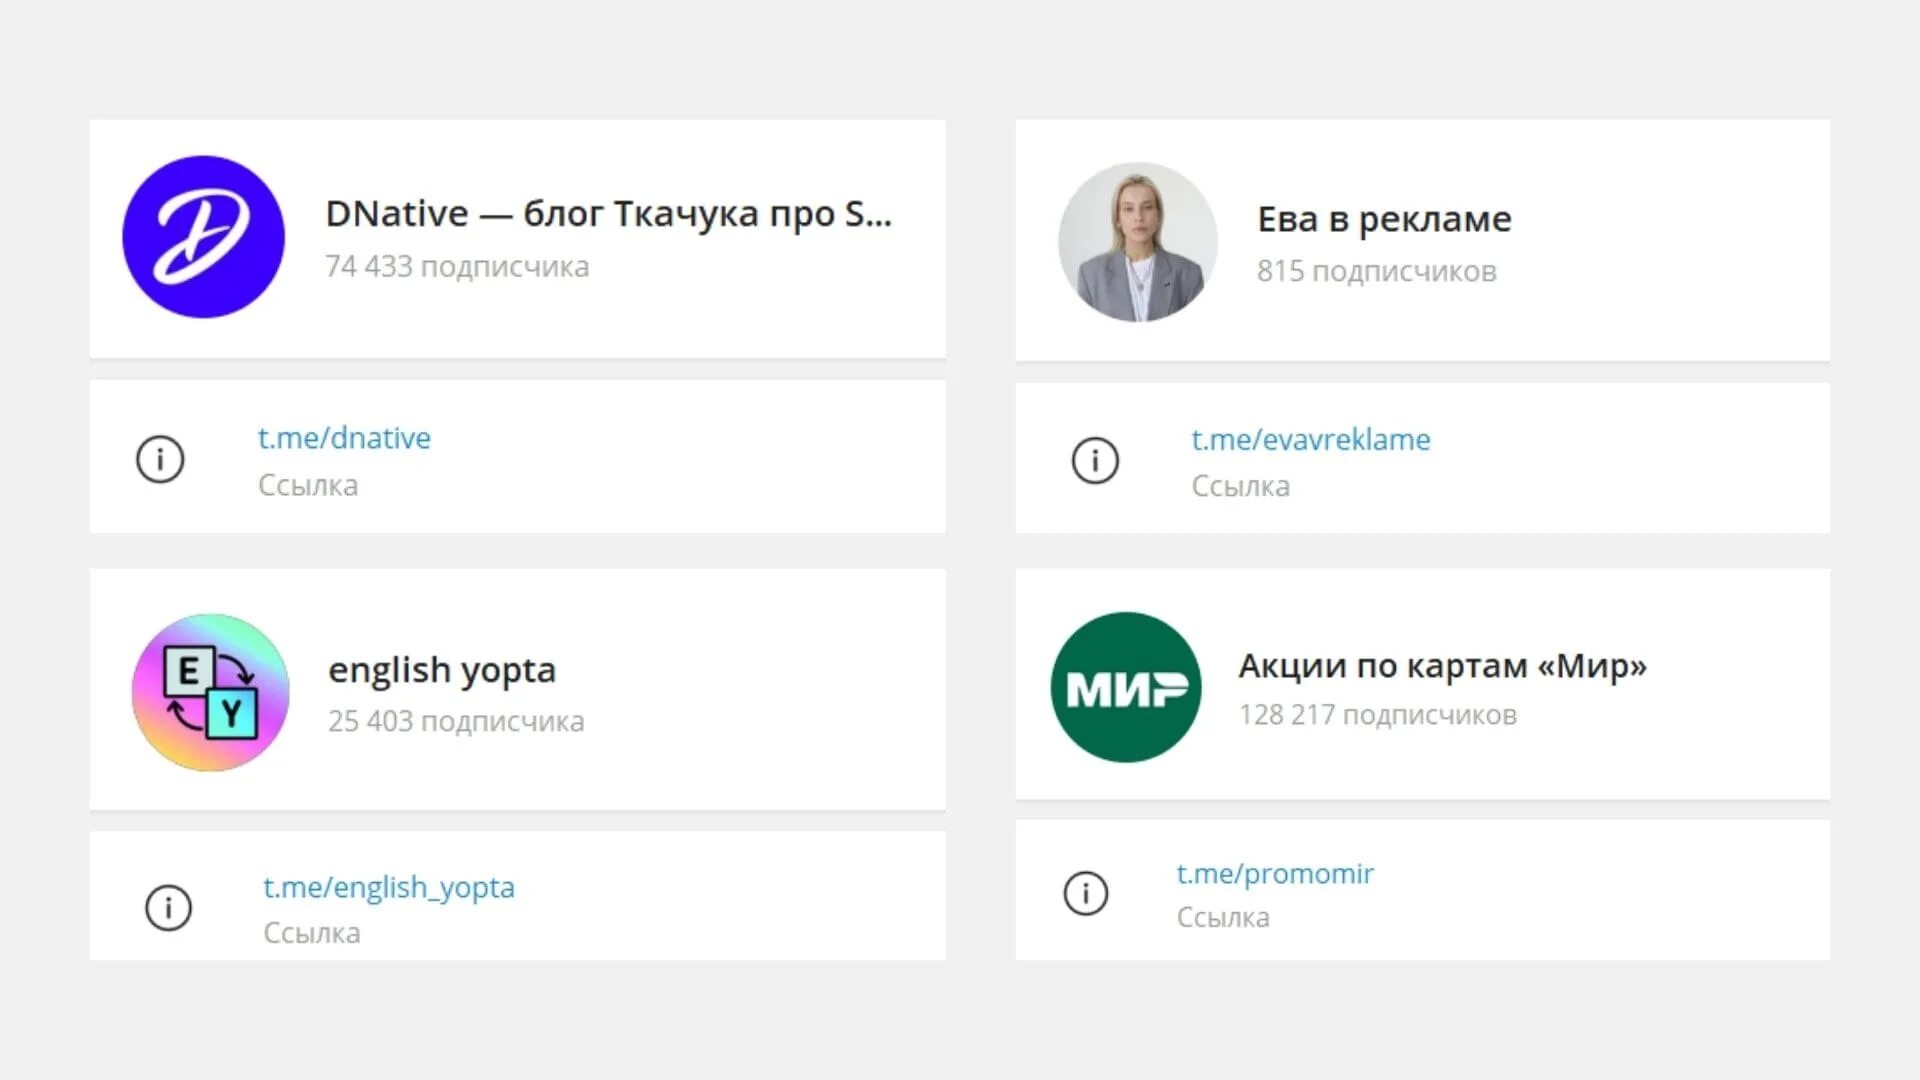Select the channel title 'Ева в рекламе'
This screenshot has width=1920, height=1080.
(1384, 219)
